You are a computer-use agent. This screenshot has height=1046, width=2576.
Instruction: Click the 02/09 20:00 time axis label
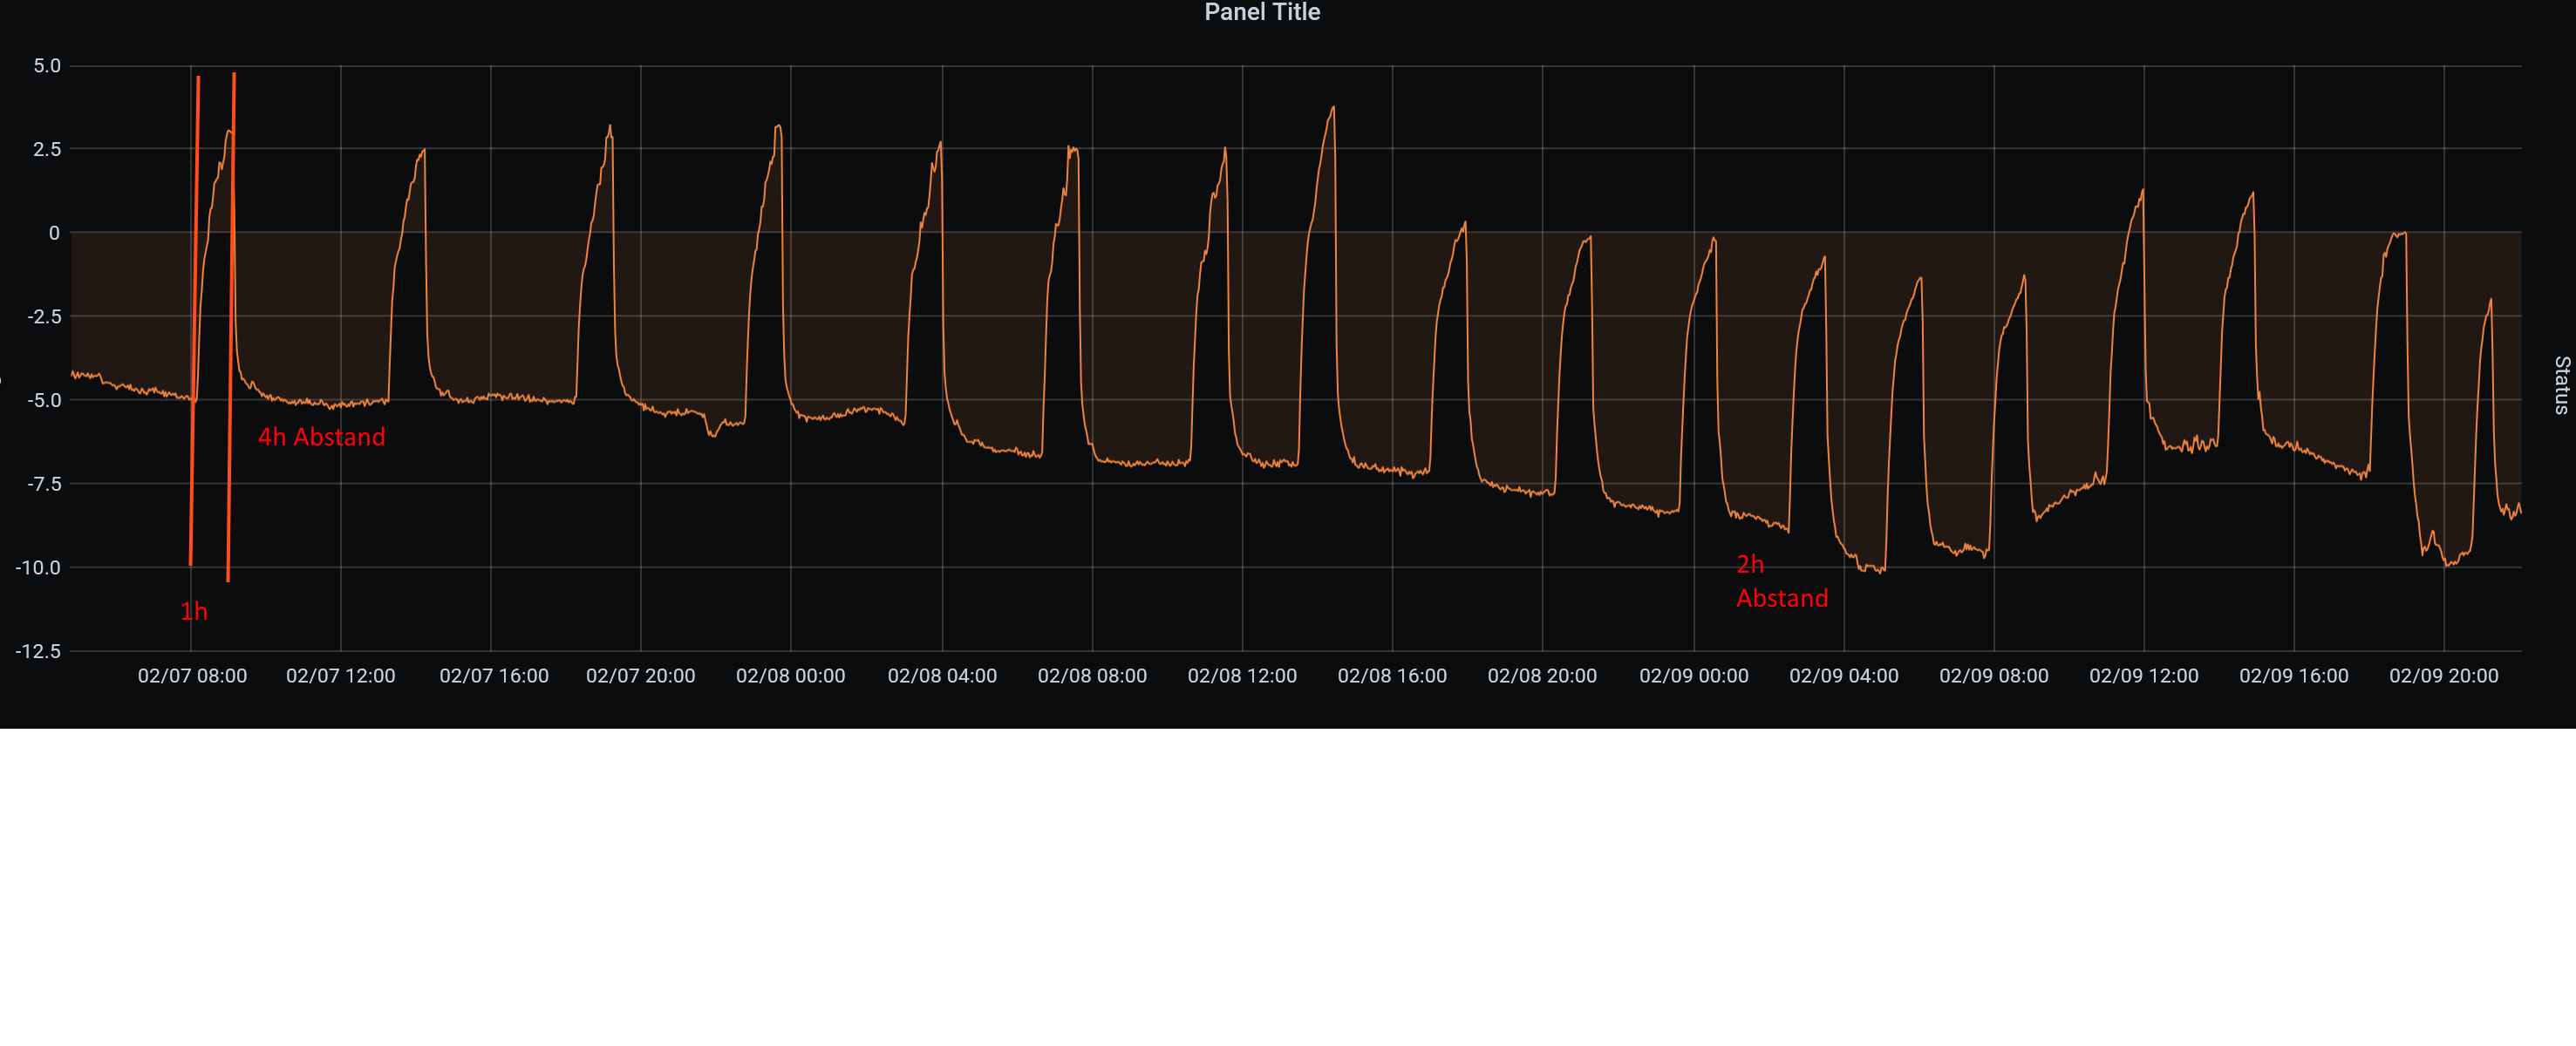pyautogui.click(x=2443, y=676)
